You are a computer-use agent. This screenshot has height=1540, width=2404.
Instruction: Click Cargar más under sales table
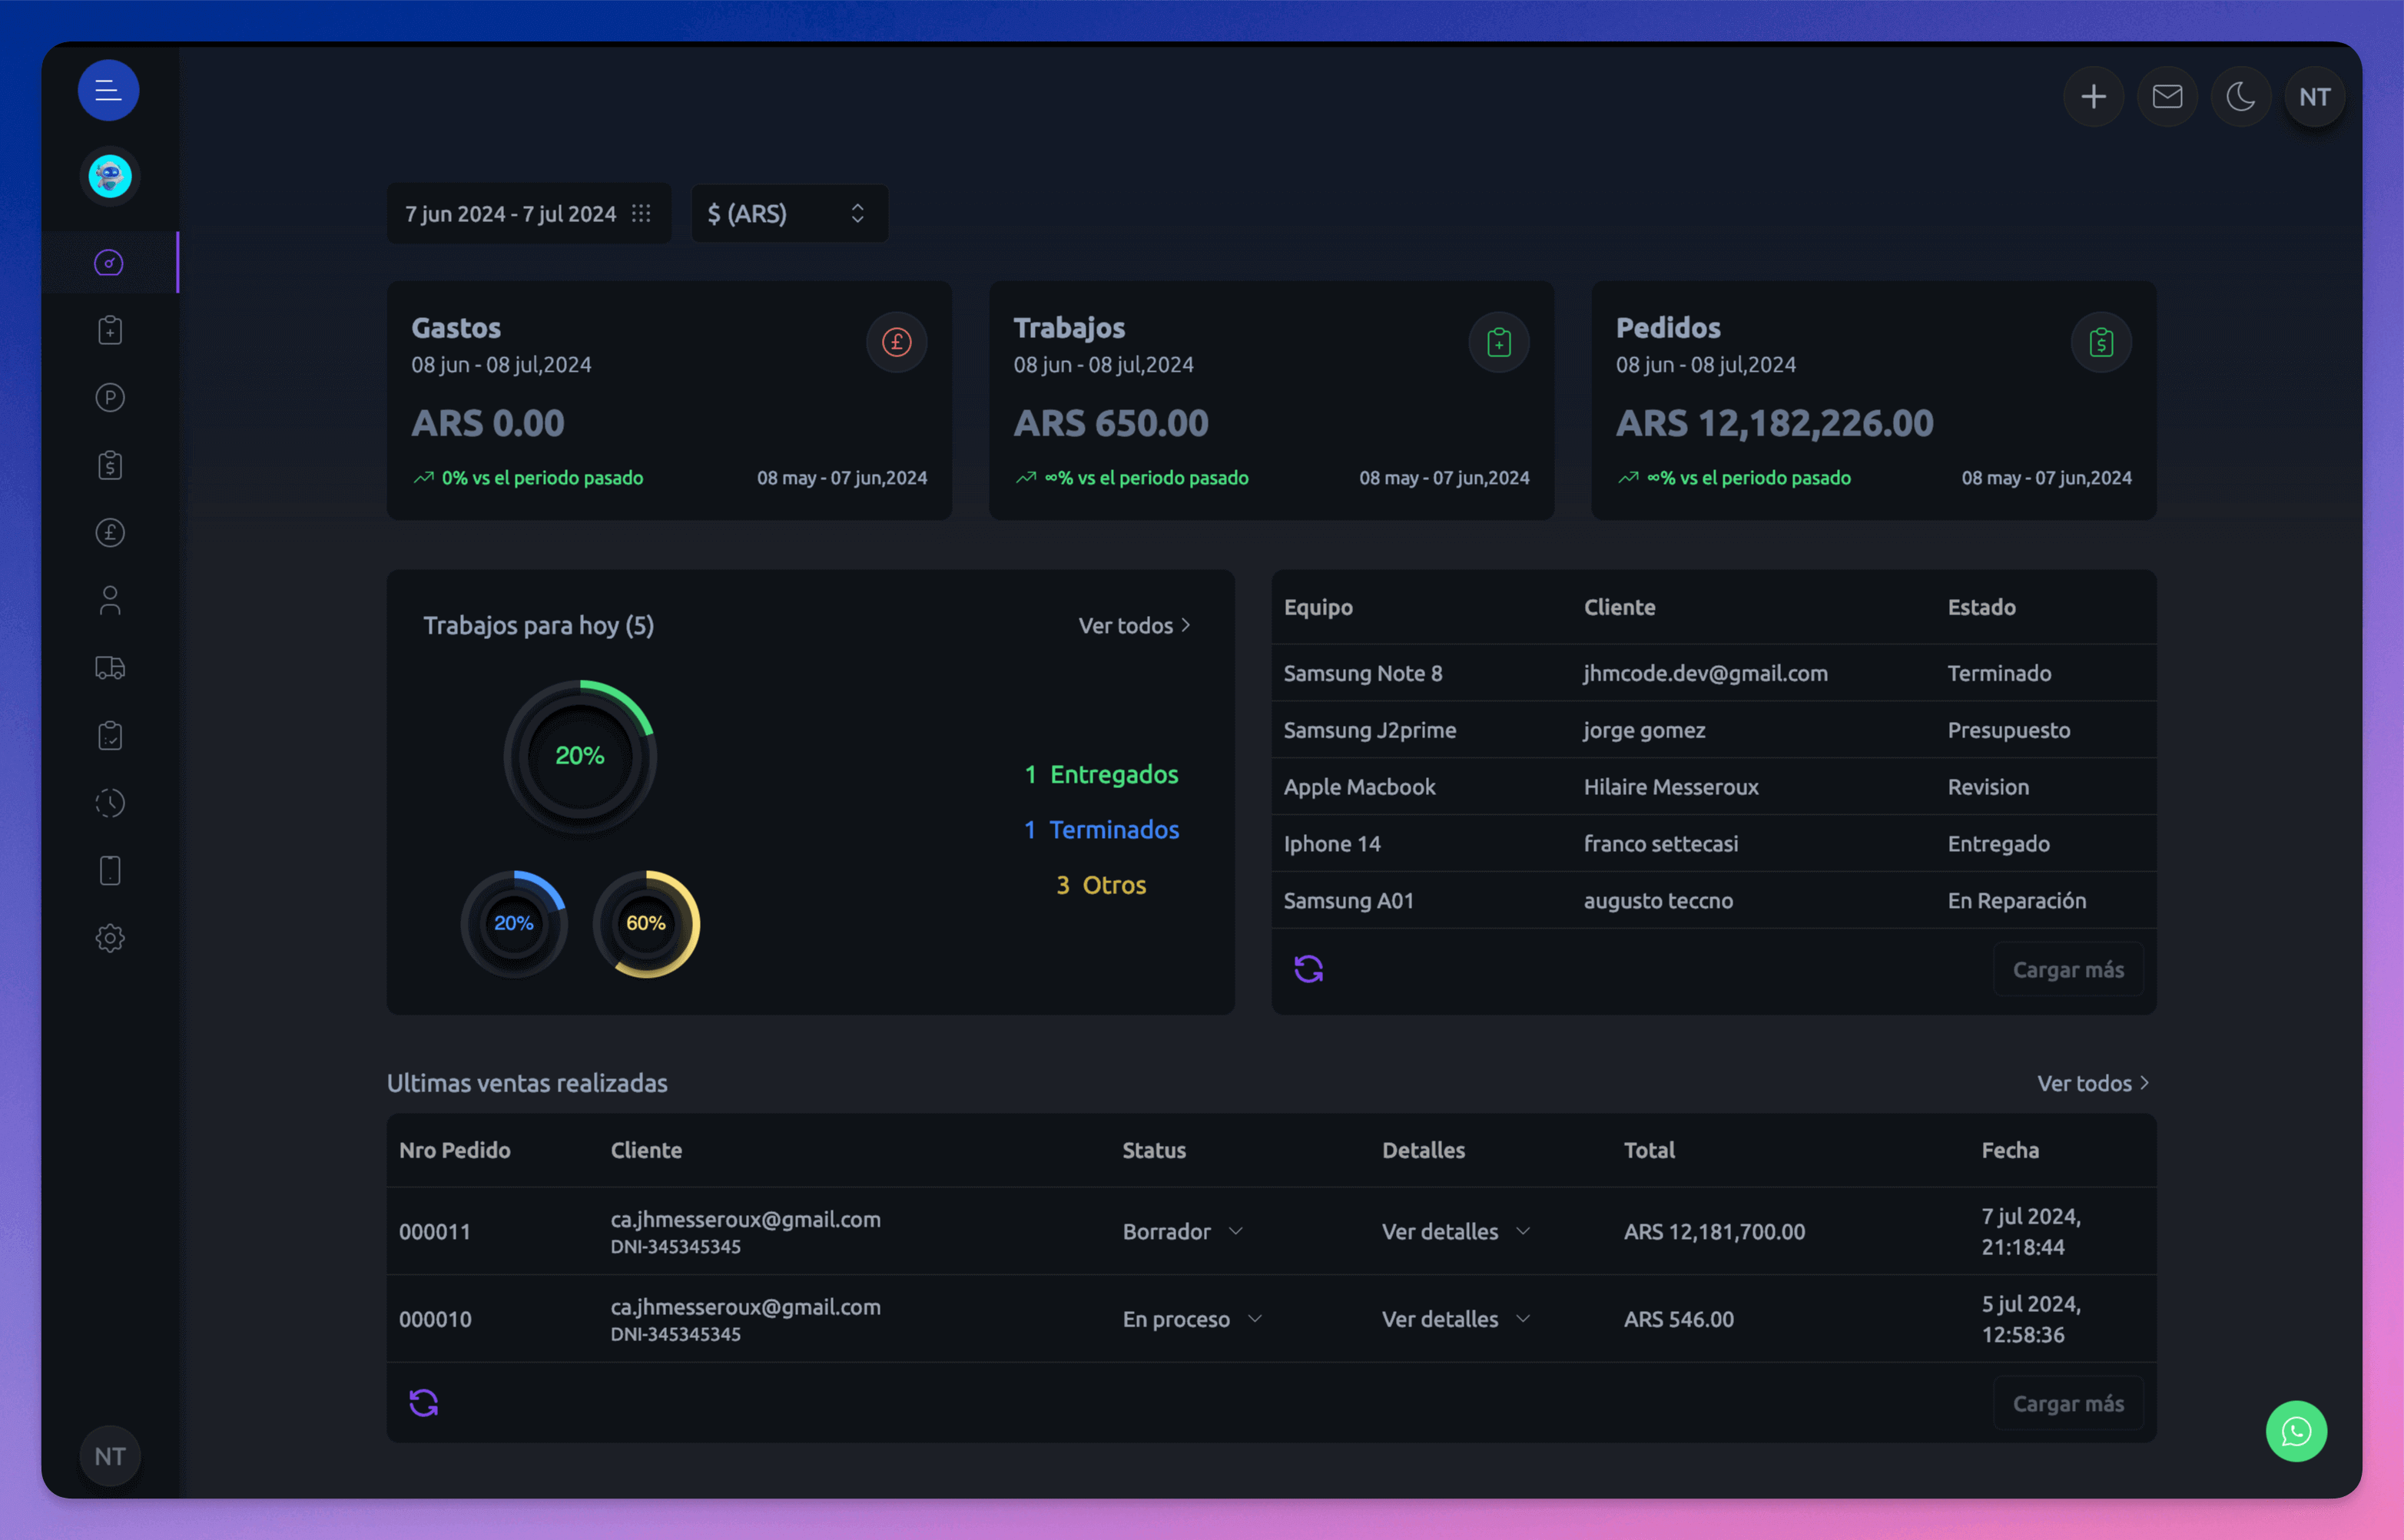tap(2068, 1403)
